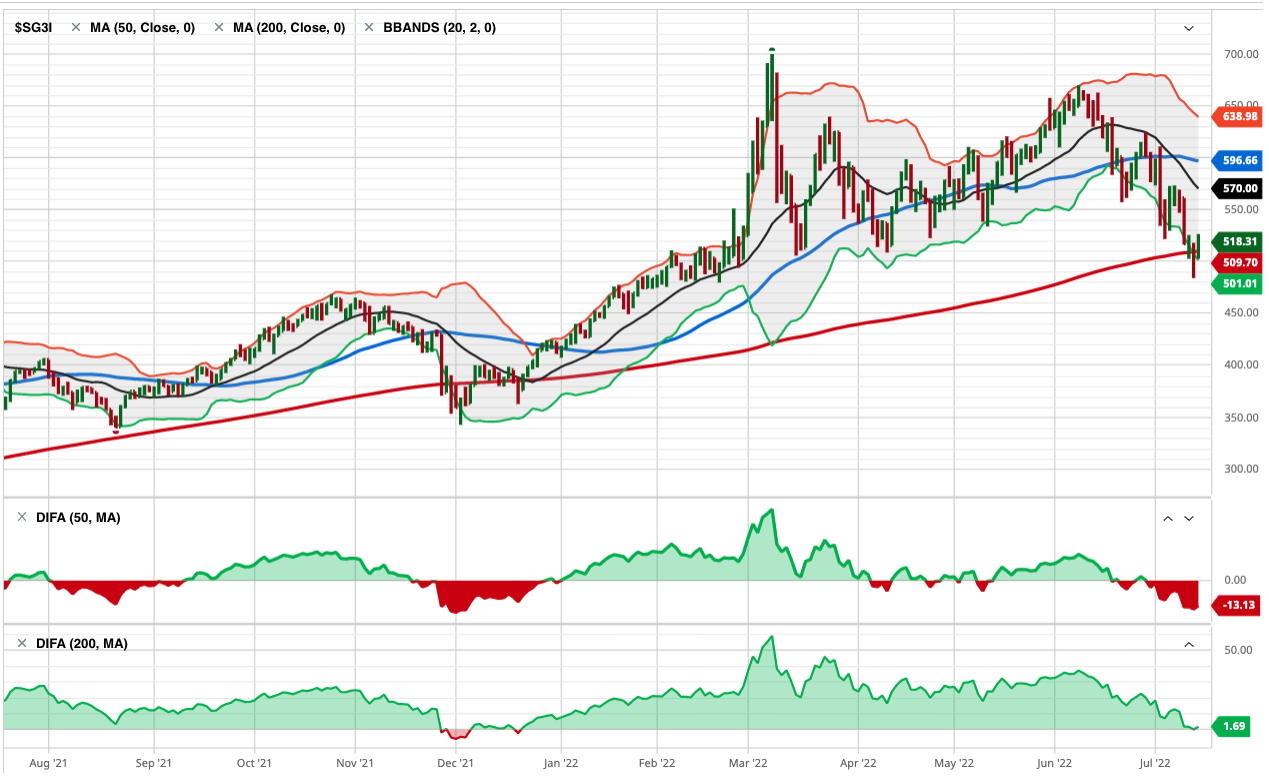
Task: Click the red 509.70 200-MA price tag
Action: tap(1238, 263)
